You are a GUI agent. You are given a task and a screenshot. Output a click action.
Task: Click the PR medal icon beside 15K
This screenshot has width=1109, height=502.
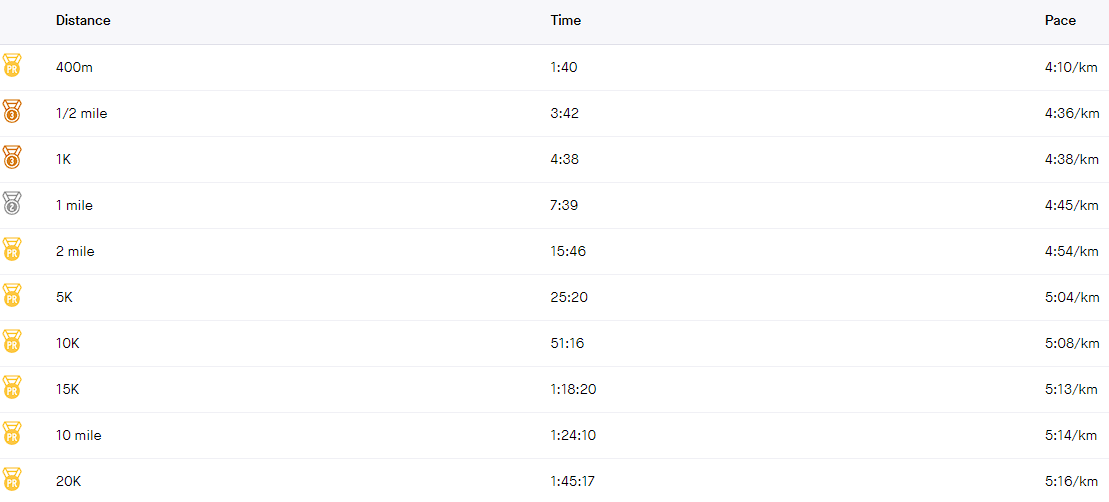coord(12,387)
